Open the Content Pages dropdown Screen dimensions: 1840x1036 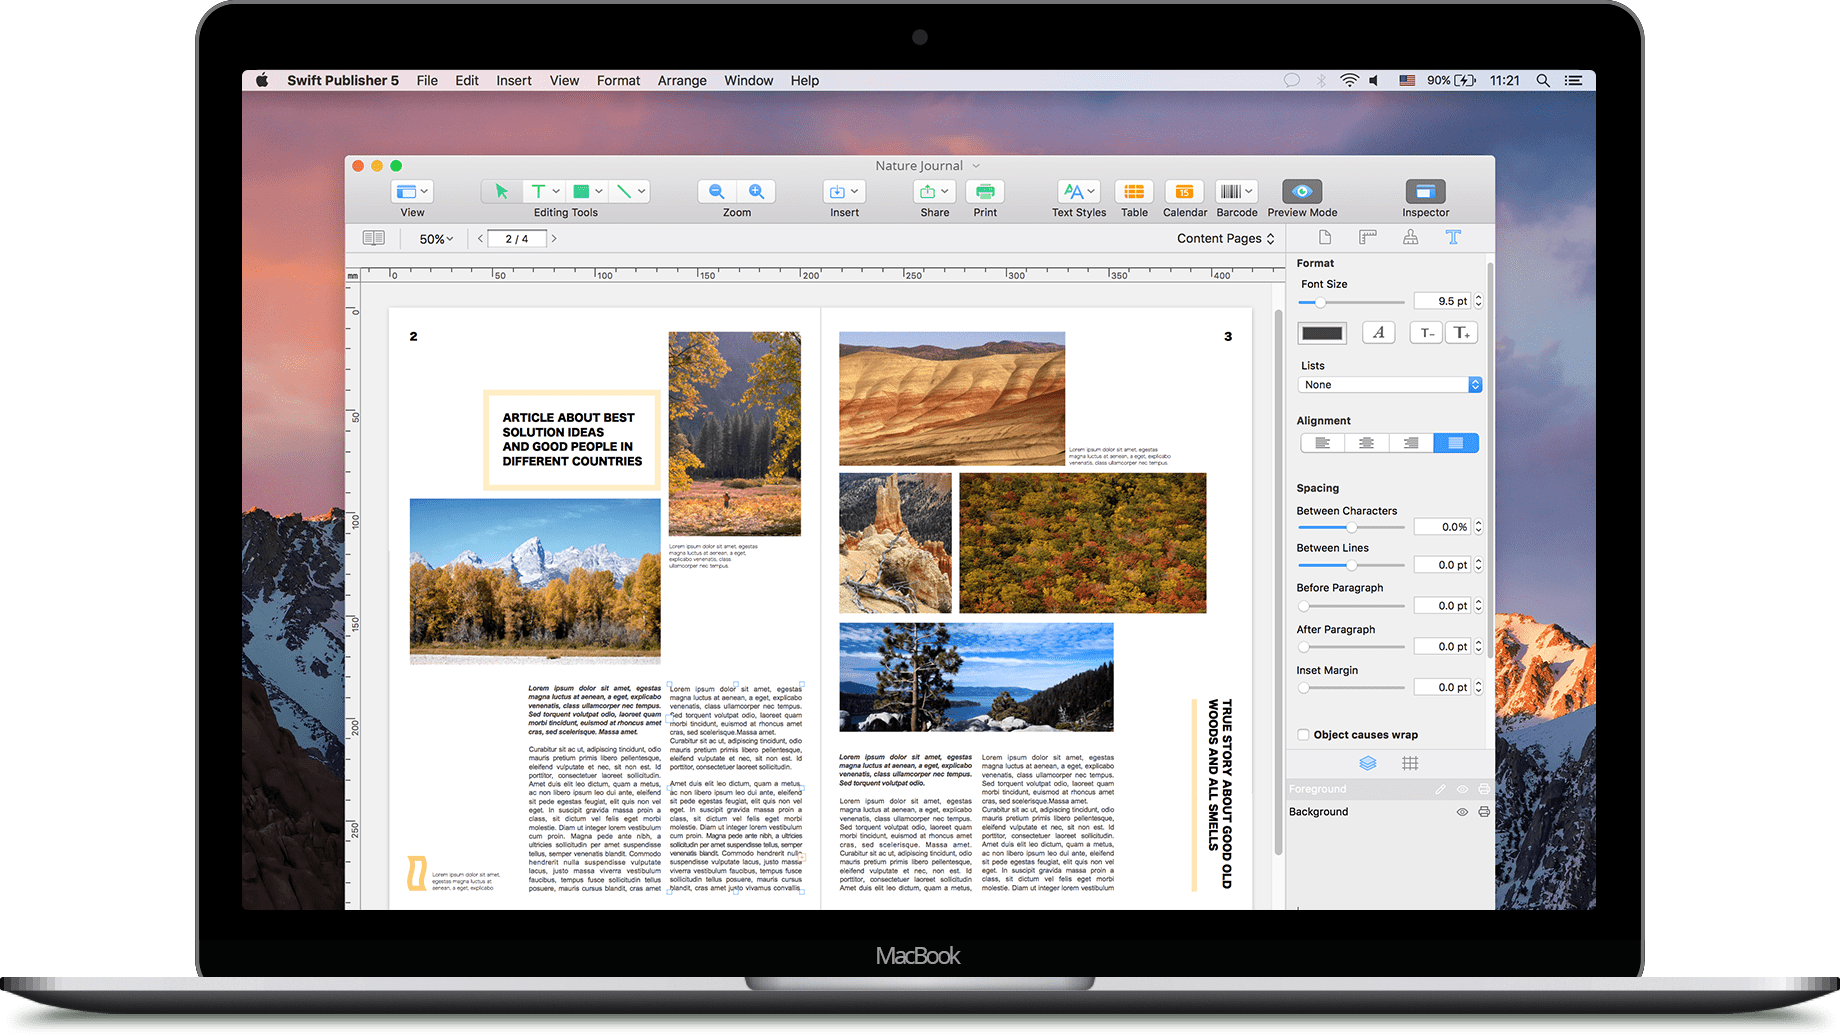[1225, 238]
